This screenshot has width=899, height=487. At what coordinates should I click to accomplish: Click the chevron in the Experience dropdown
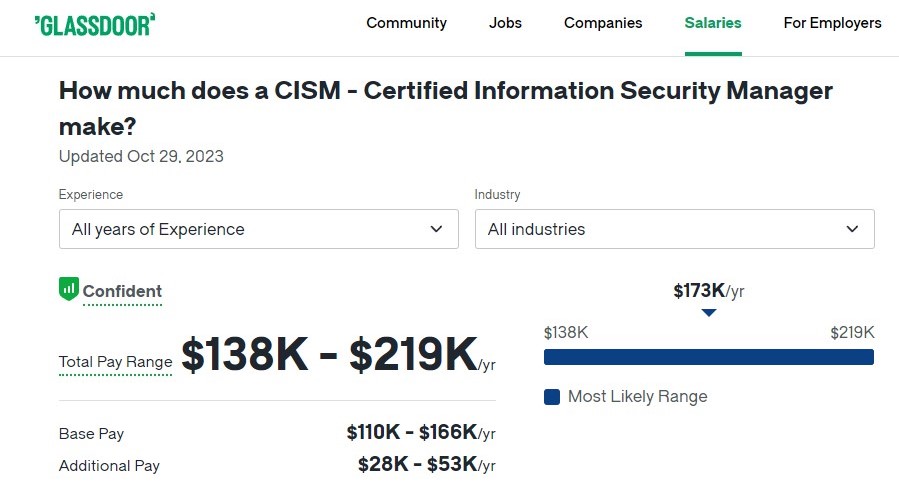pos(436,229)
